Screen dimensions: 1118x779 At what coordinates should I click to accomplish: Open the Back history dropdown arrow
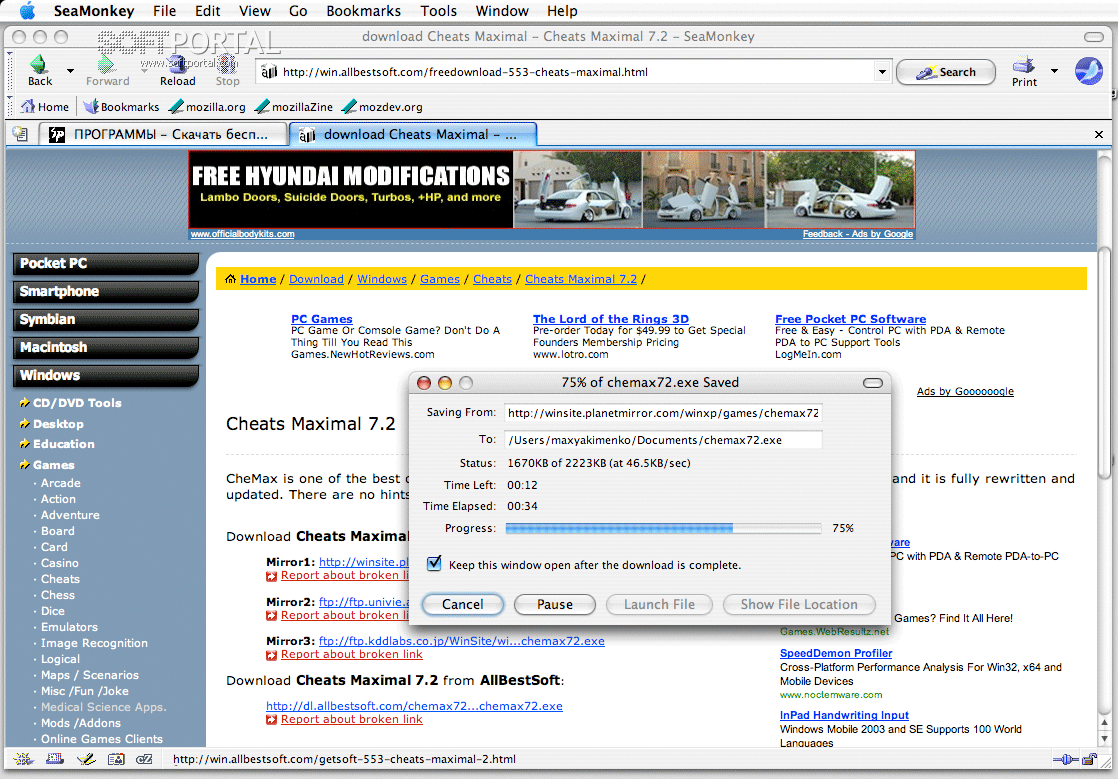click(x=70, y=71)
